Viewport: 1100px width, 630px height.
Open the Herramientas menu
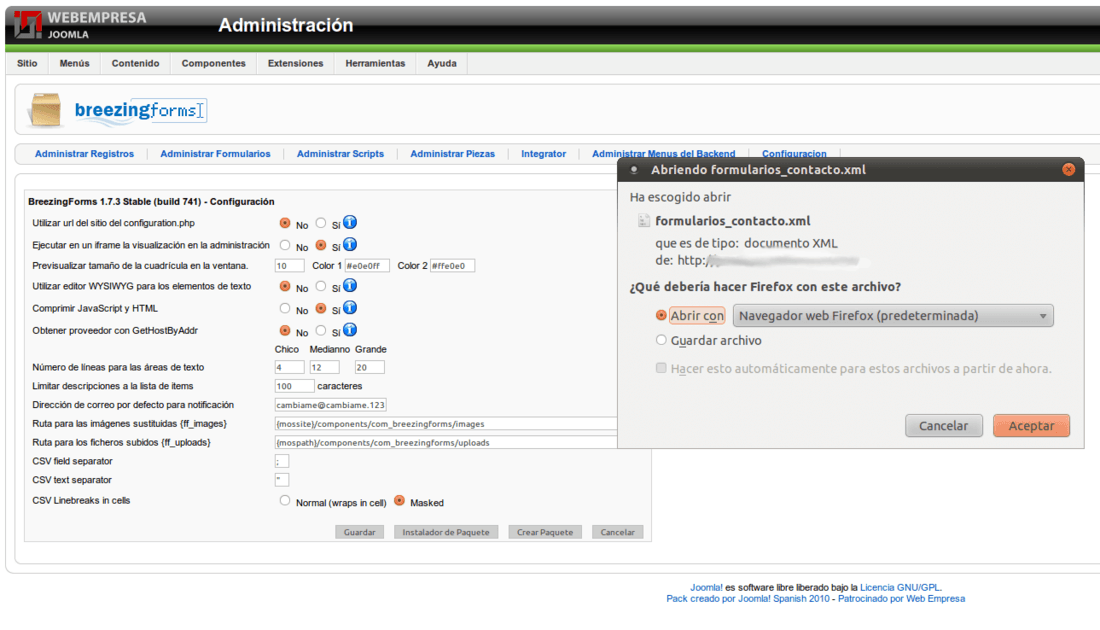(375, 63)
